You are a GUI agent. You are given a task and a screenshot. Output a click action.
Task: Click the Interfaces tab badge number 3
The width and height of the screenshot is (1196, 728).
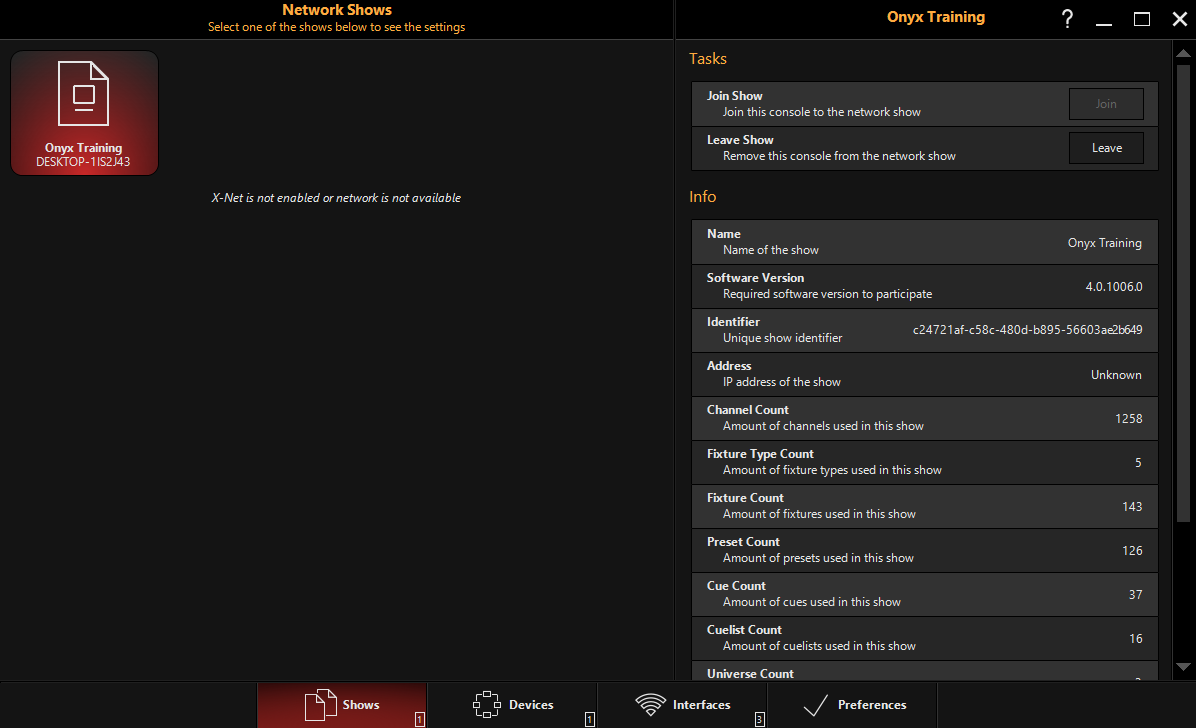point(760,719)
